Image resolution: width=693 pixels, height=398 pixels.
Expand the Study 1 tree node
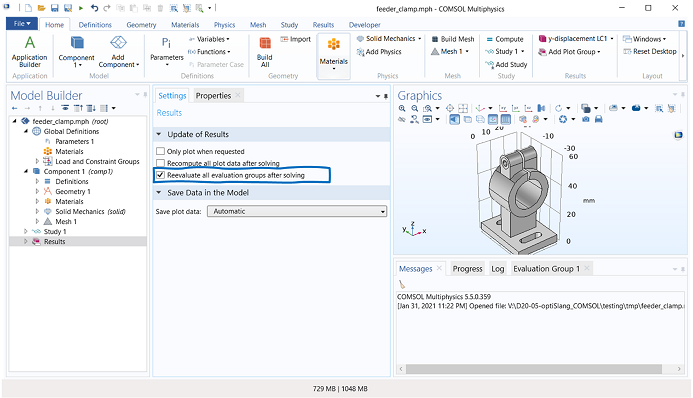pos(26,231)
